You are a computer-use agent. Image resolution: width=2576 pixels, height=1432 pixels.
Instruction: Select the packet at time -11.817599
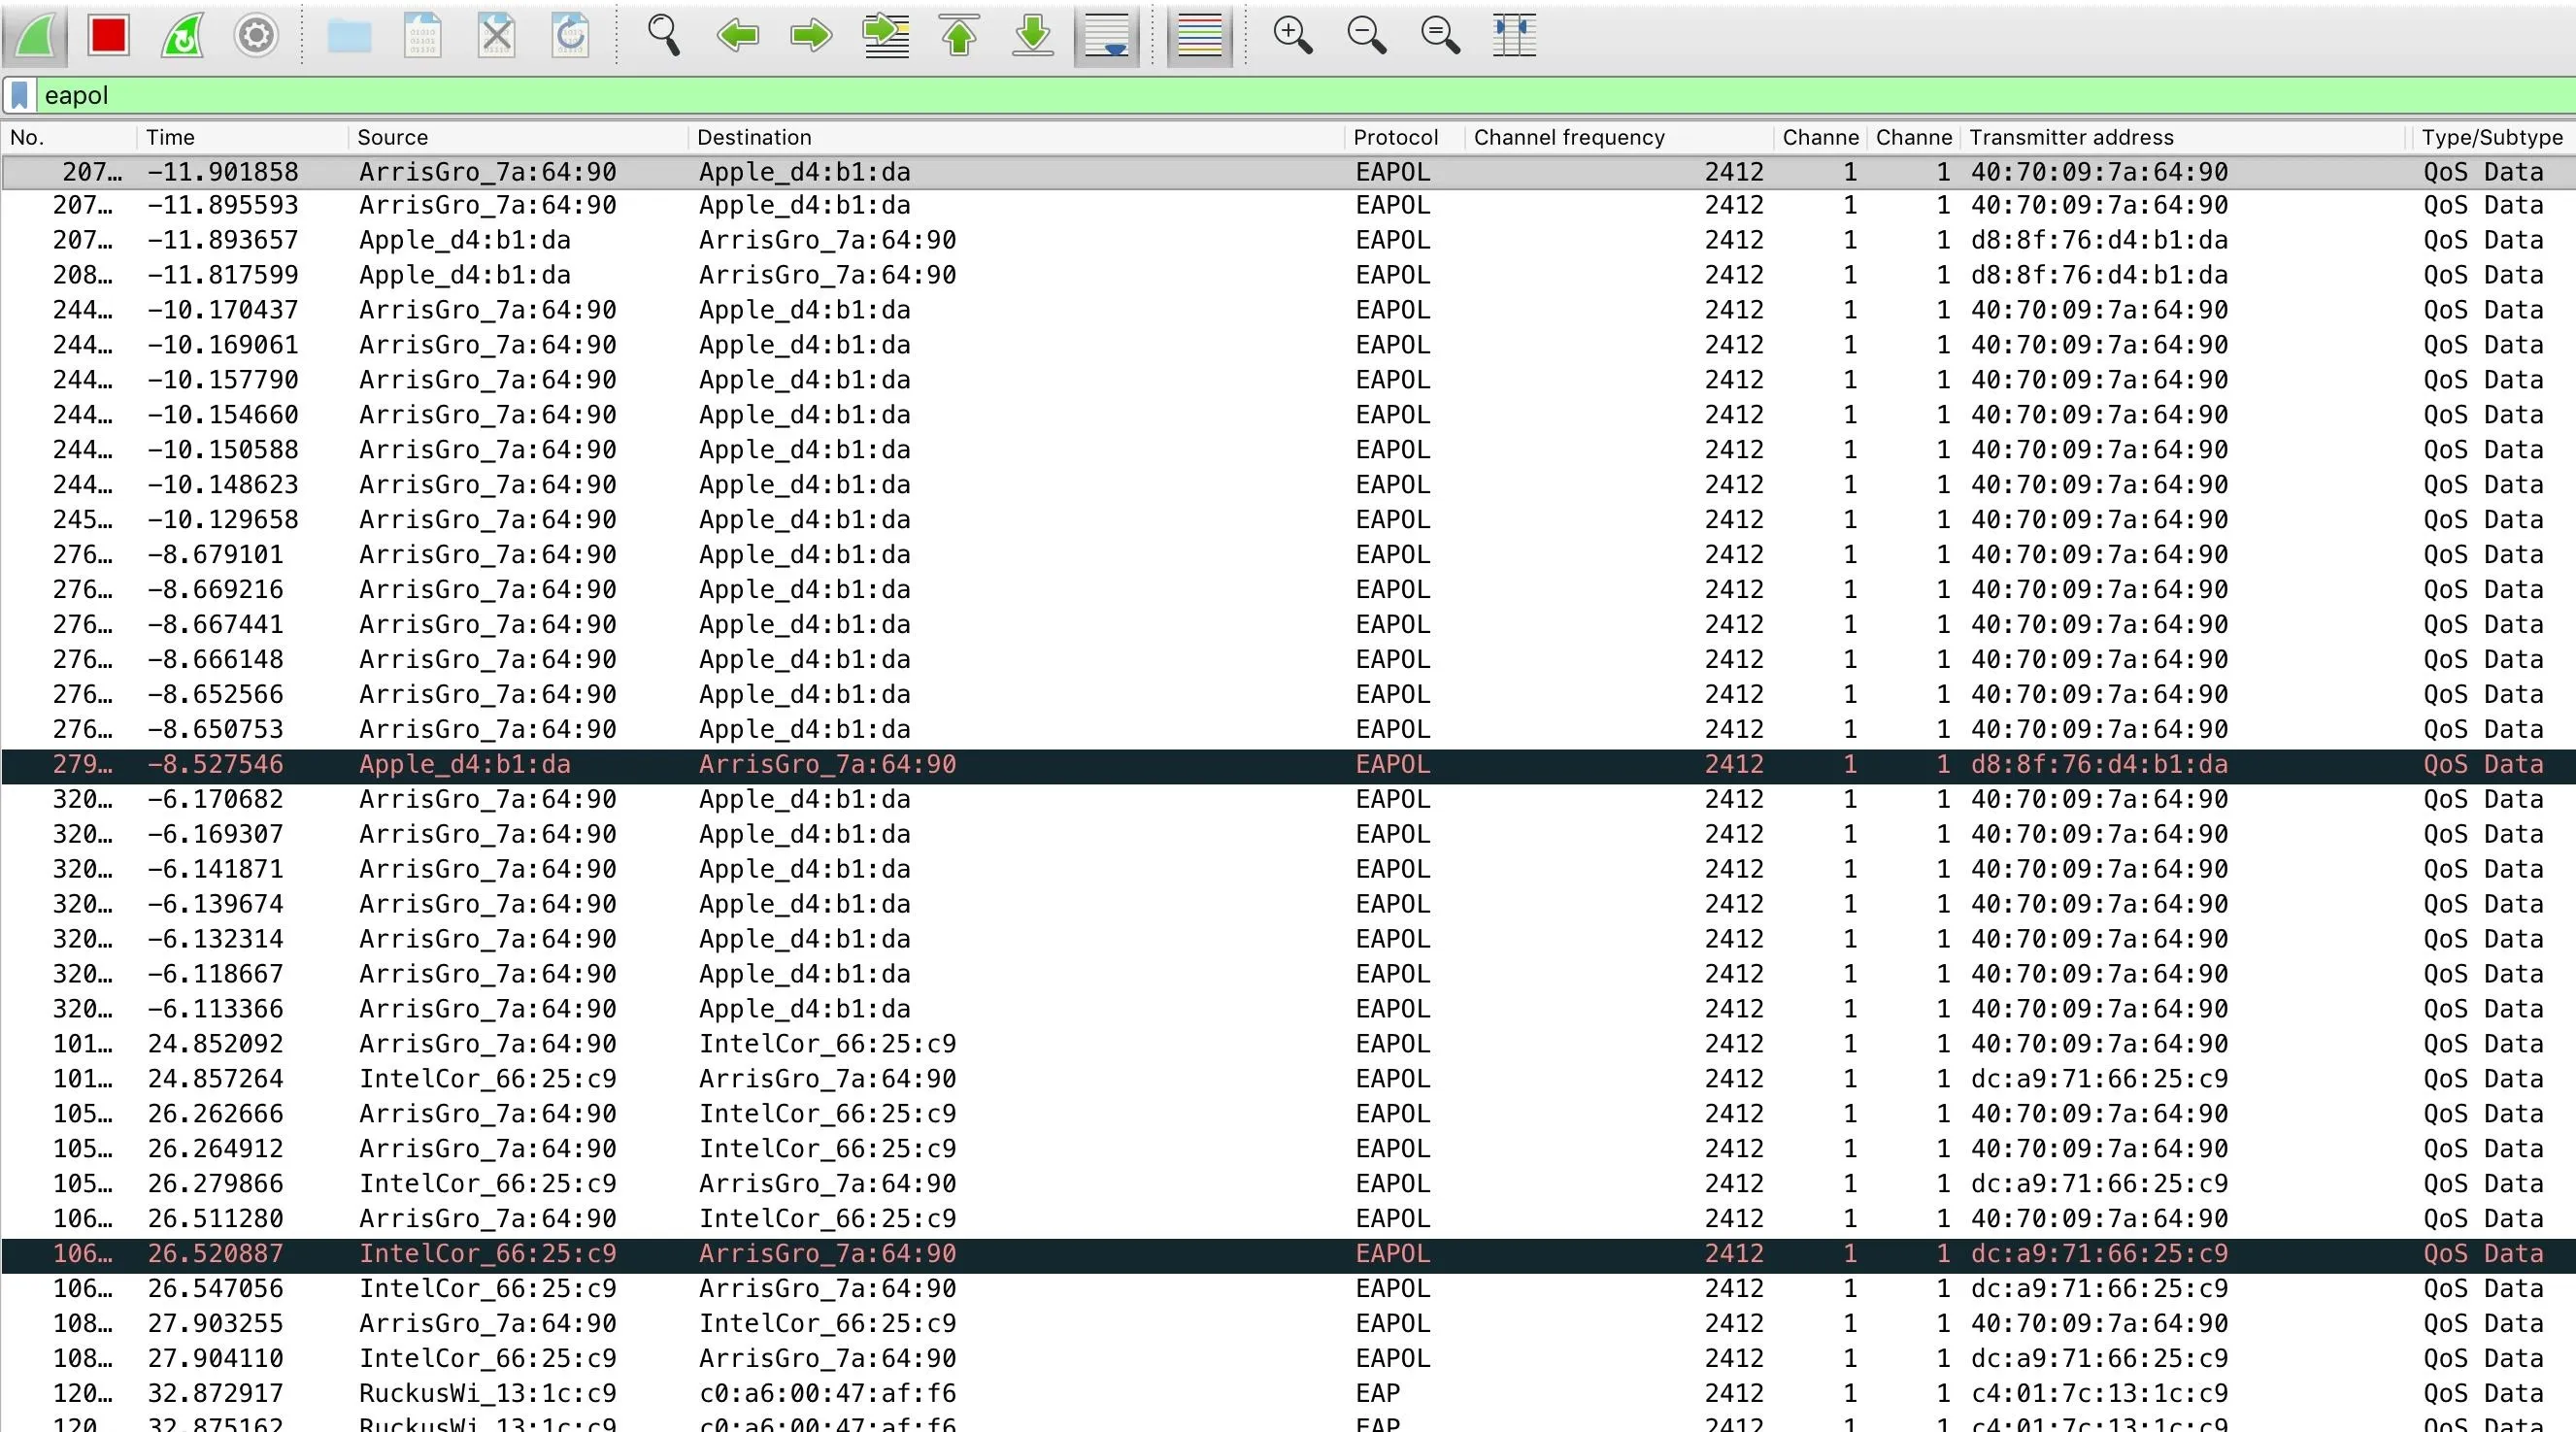[1288, 275]
